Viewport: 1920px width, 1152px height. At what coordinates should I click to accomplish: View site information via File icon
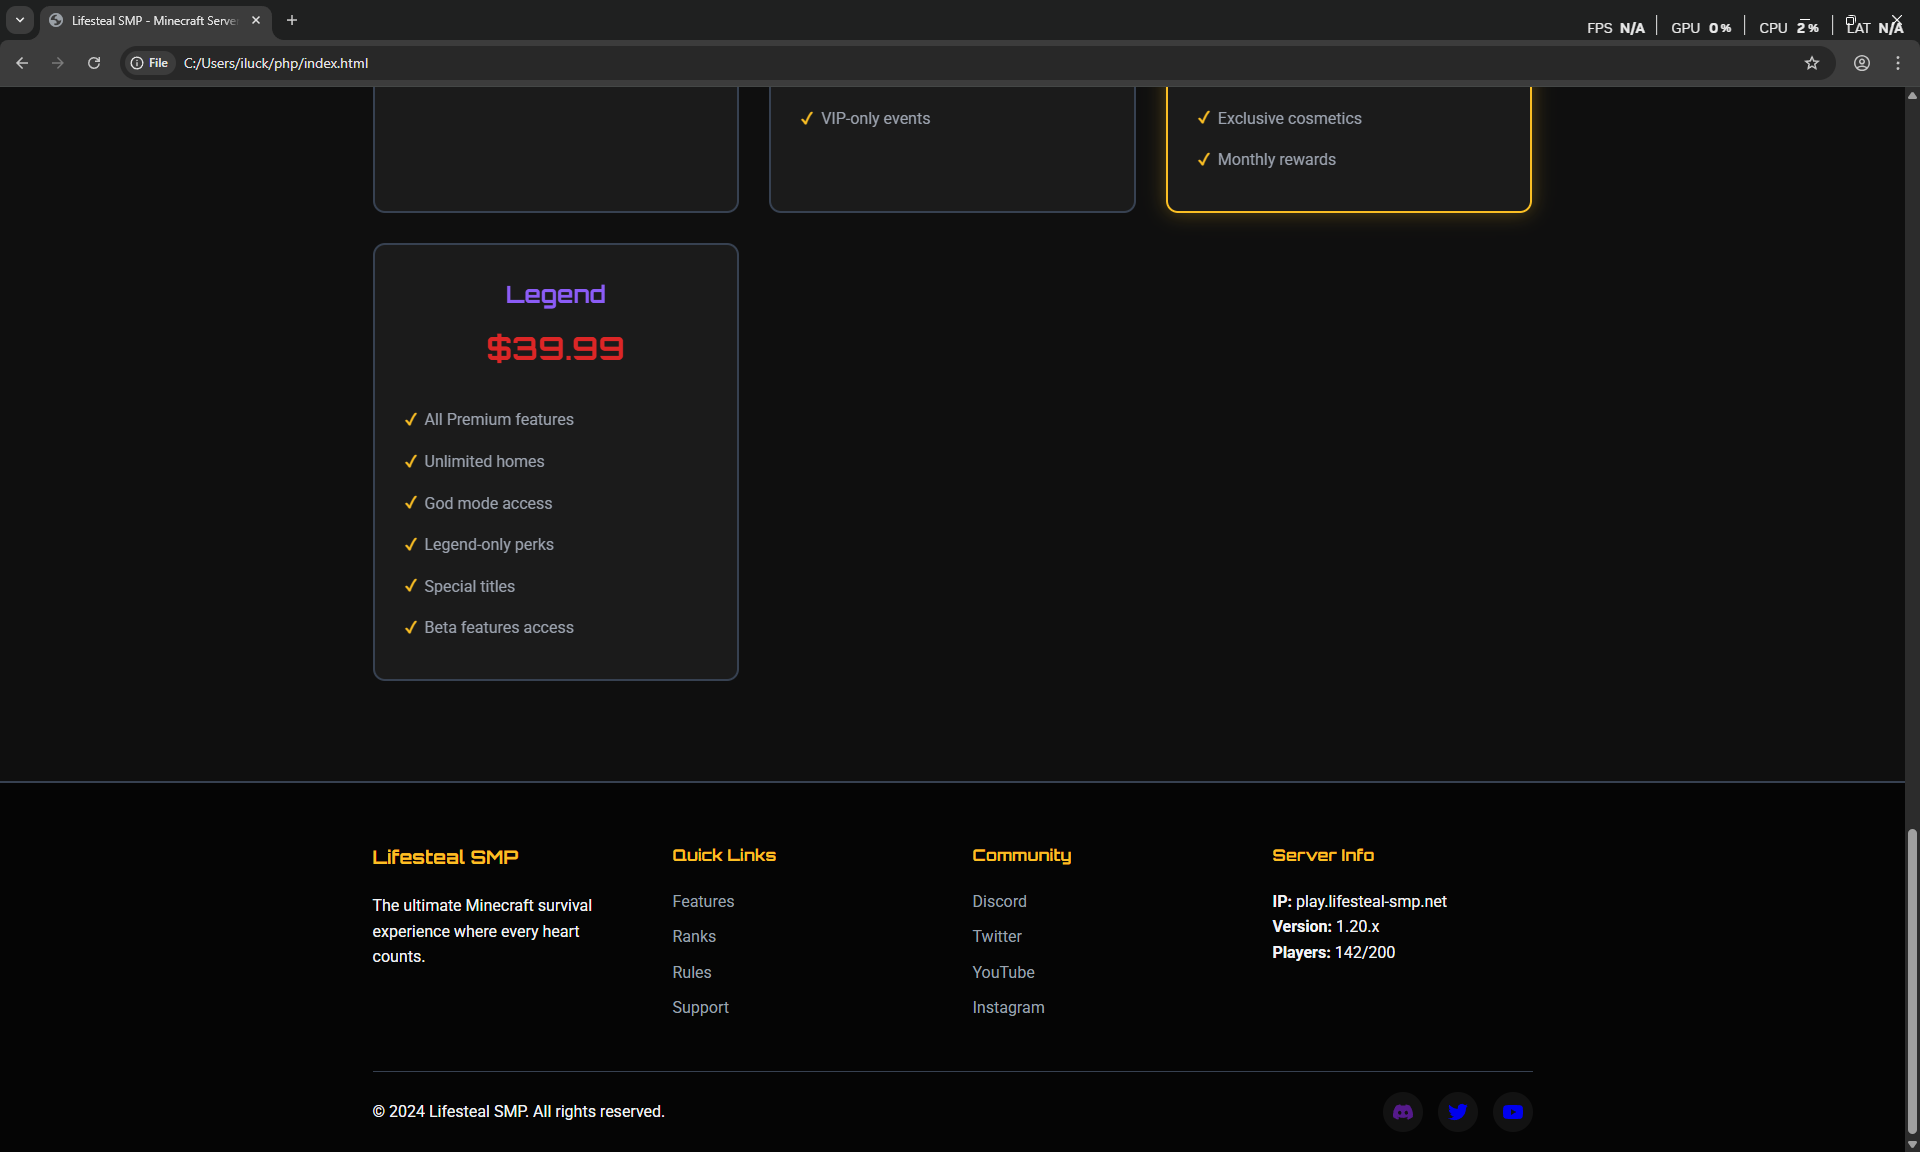pos(150,63)
